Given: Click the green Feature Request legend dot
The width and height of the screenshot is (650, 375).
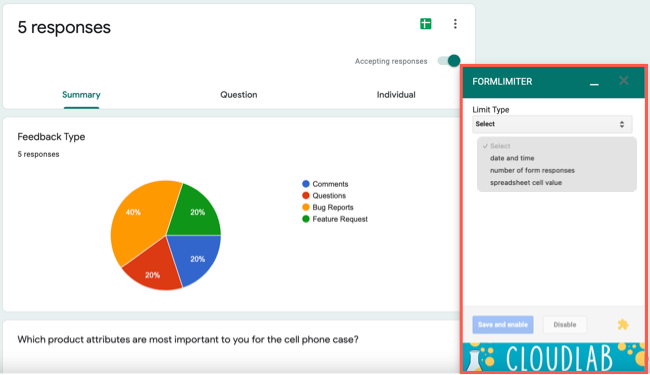Looking at the screenshot, I should click(306, 219).
